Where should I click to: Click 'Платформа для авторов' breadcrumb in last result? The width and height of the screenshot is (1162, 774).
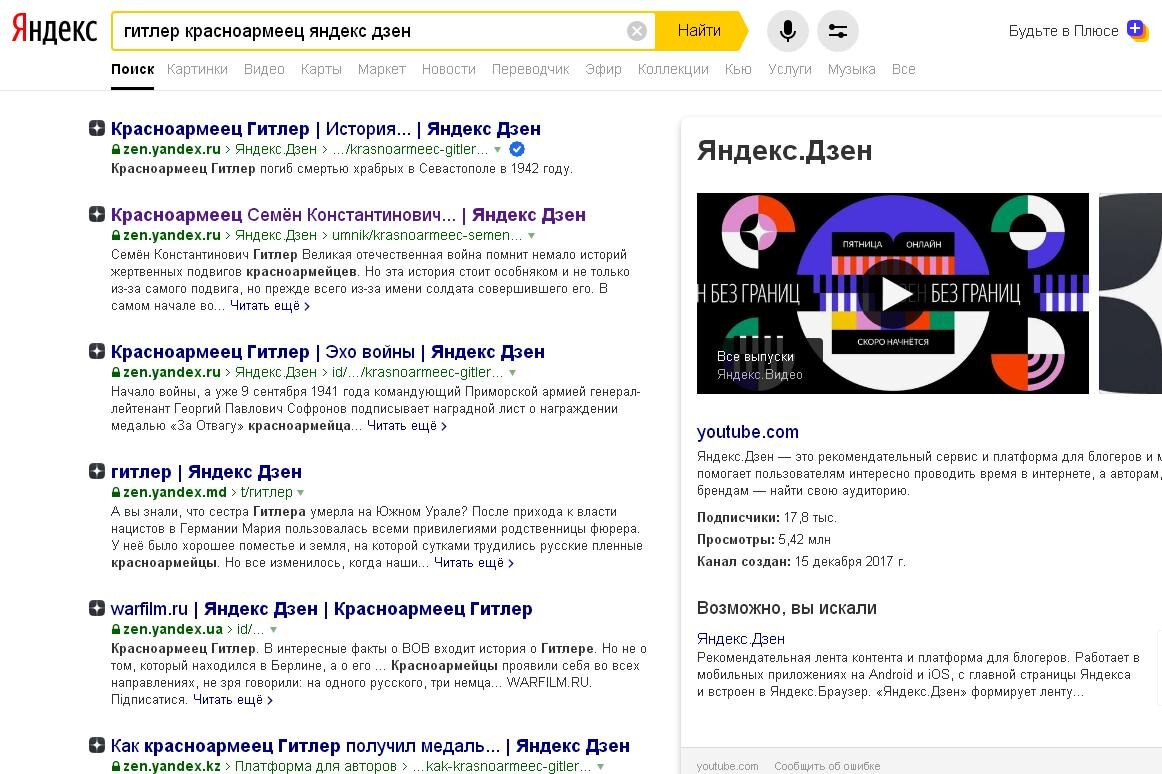pyautogui.click(x=316, y=766)
